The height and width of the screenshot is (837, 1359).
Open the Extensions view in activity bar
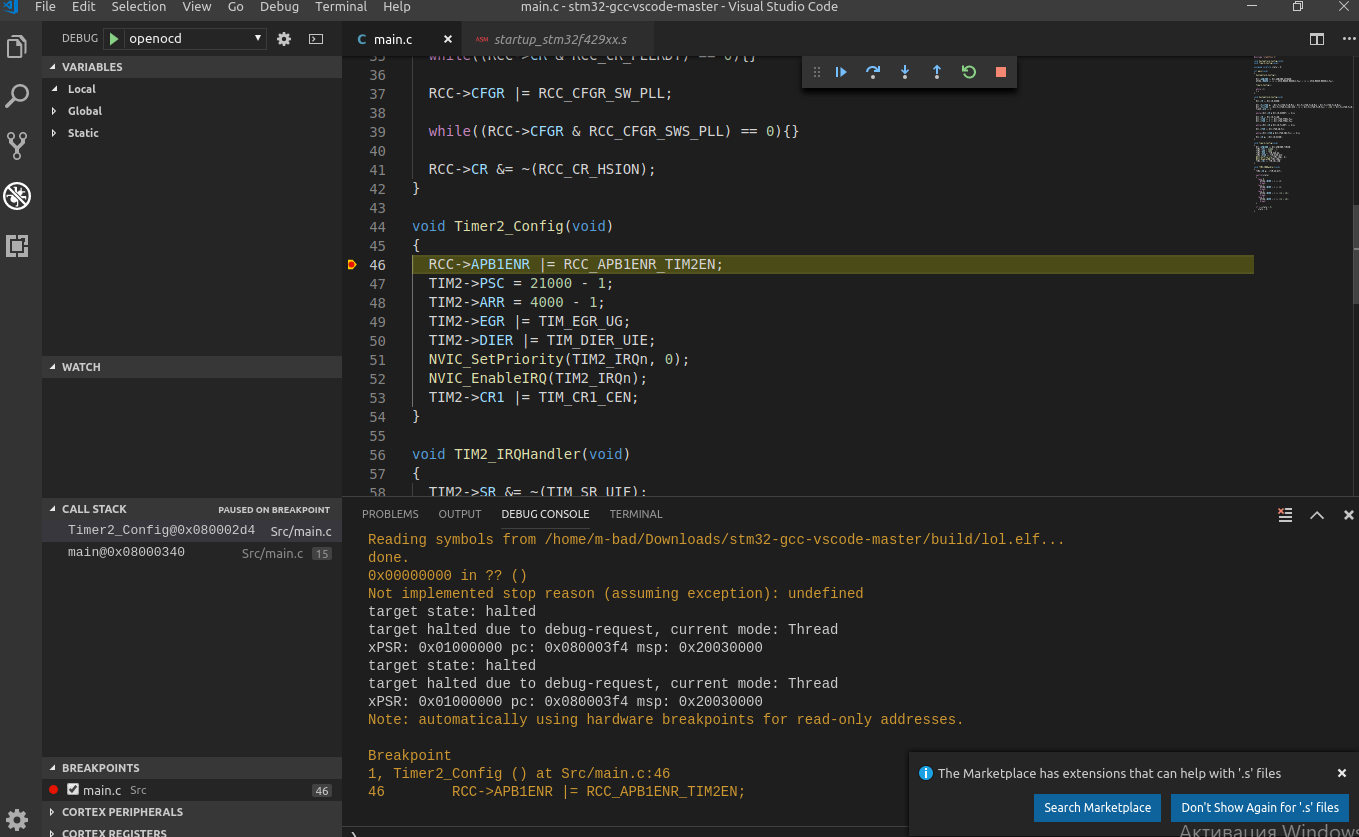coord(17,246)
